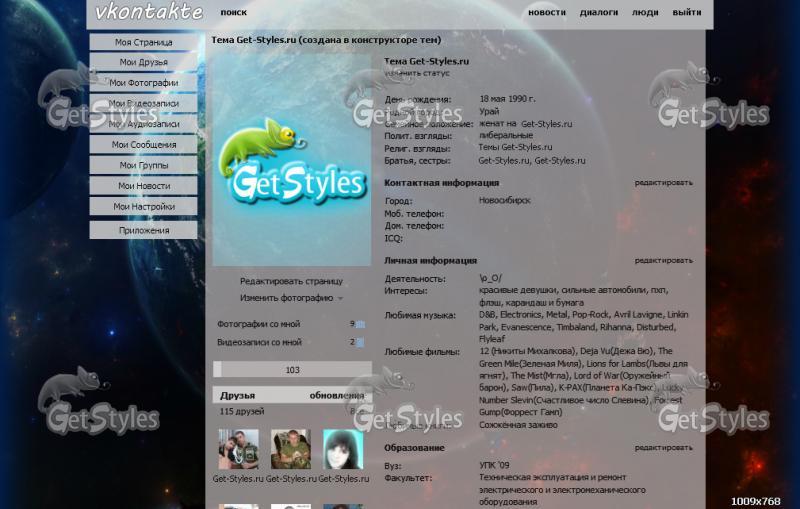Click красивые девушки interests text

(573, 296)
